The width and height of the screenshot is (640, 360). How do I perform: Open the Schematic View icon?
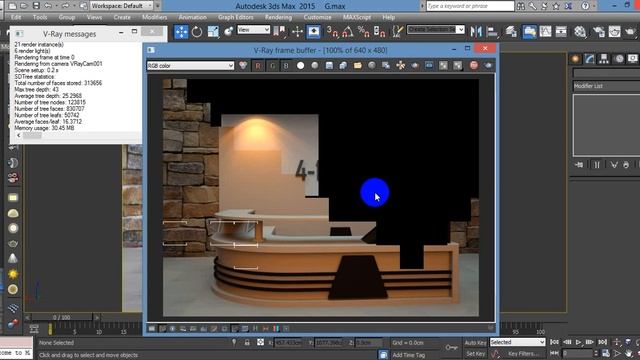[561, 31]
